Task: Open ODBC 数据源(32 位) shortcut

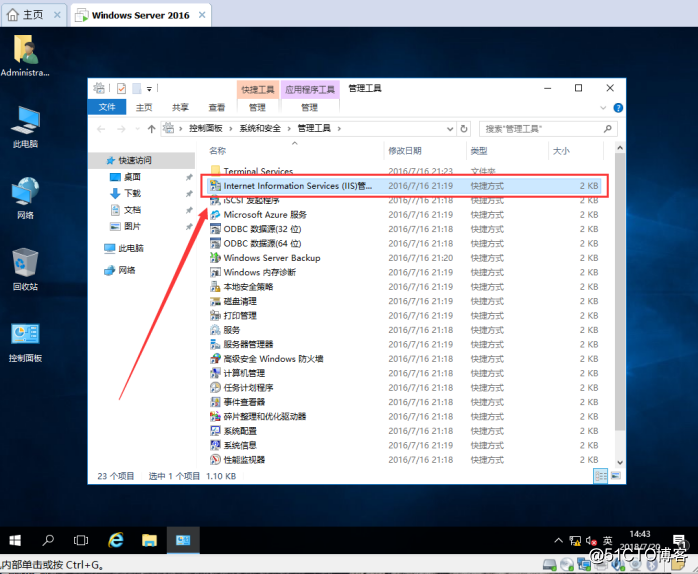Action: click(262, 229)
